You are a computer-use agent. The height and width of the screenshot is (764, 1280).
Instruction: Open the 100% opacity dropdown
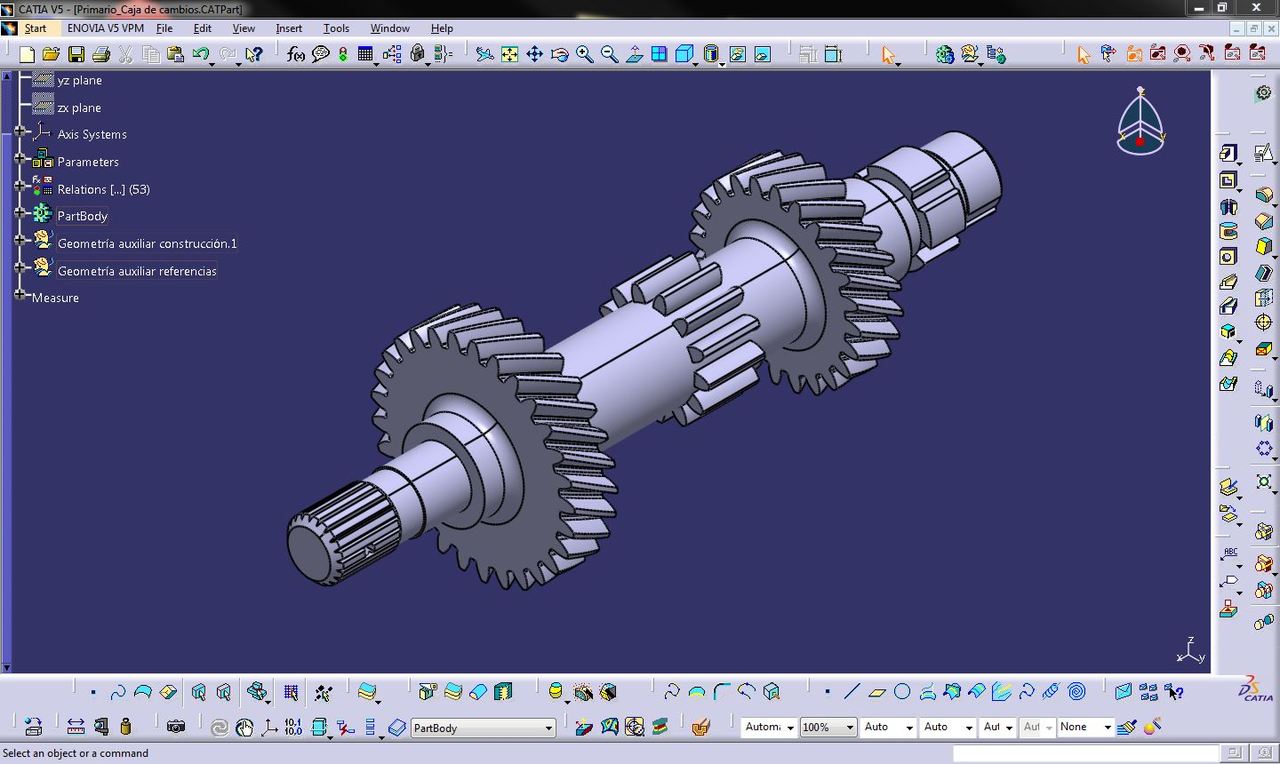click(x=849, y=727)
